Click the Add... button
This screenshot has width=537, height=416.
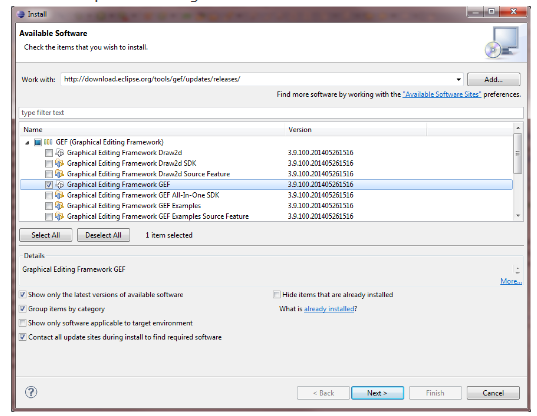[494, 79]
